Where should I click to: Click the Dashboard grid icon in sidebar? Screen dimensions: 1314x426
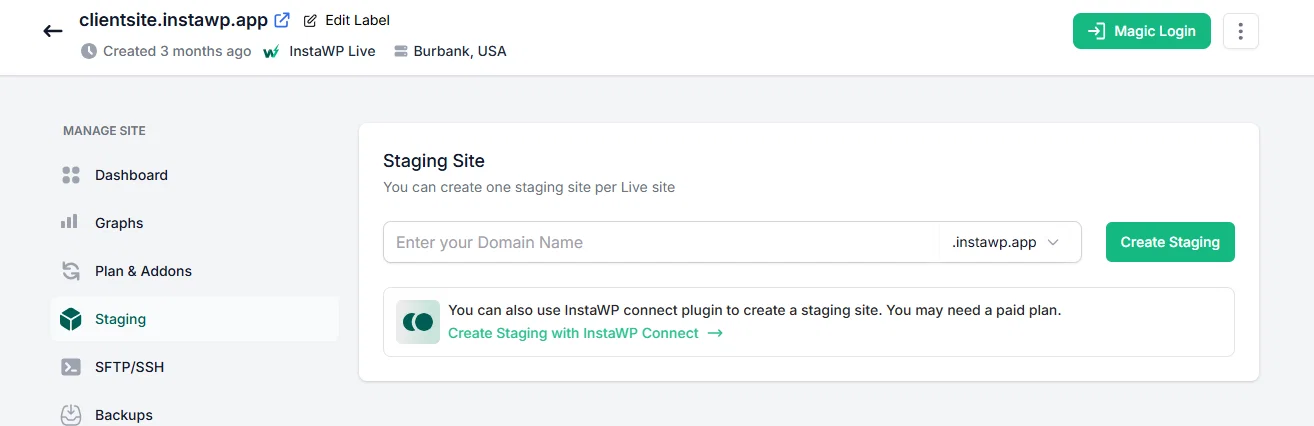pos(71,175)
